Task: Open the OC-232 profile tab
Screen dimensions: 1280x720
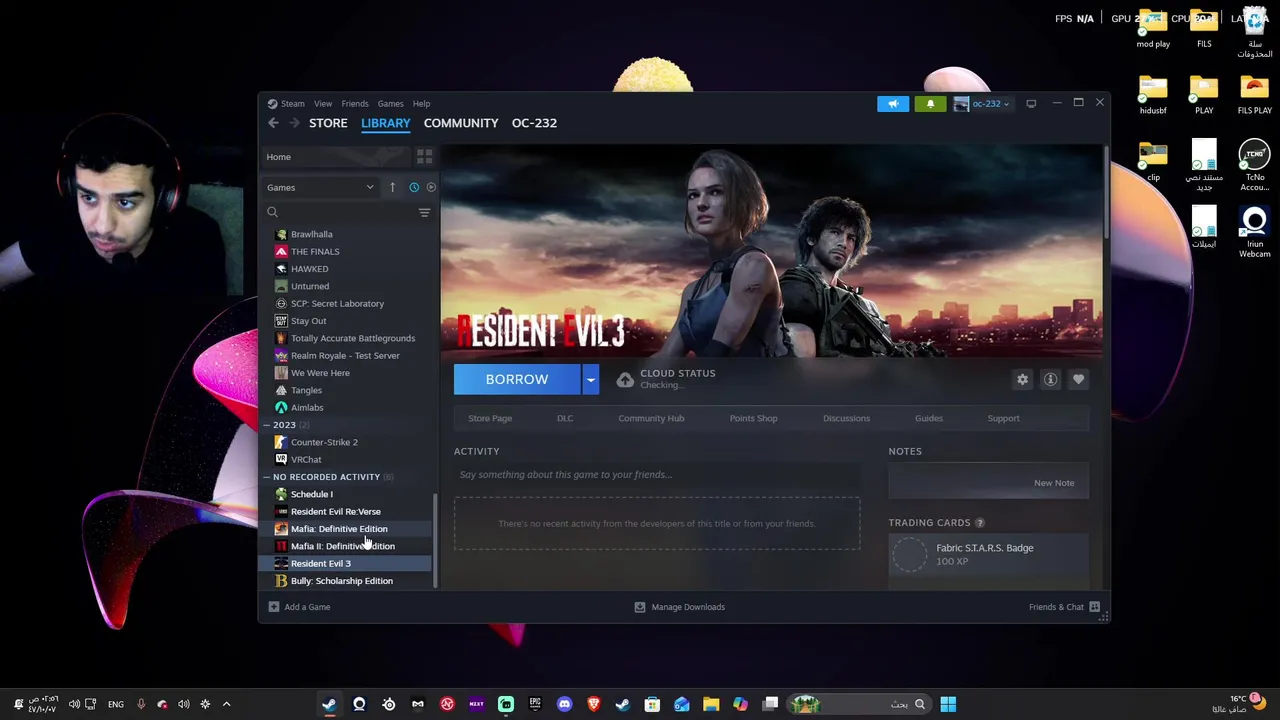Action: [534, 123]
